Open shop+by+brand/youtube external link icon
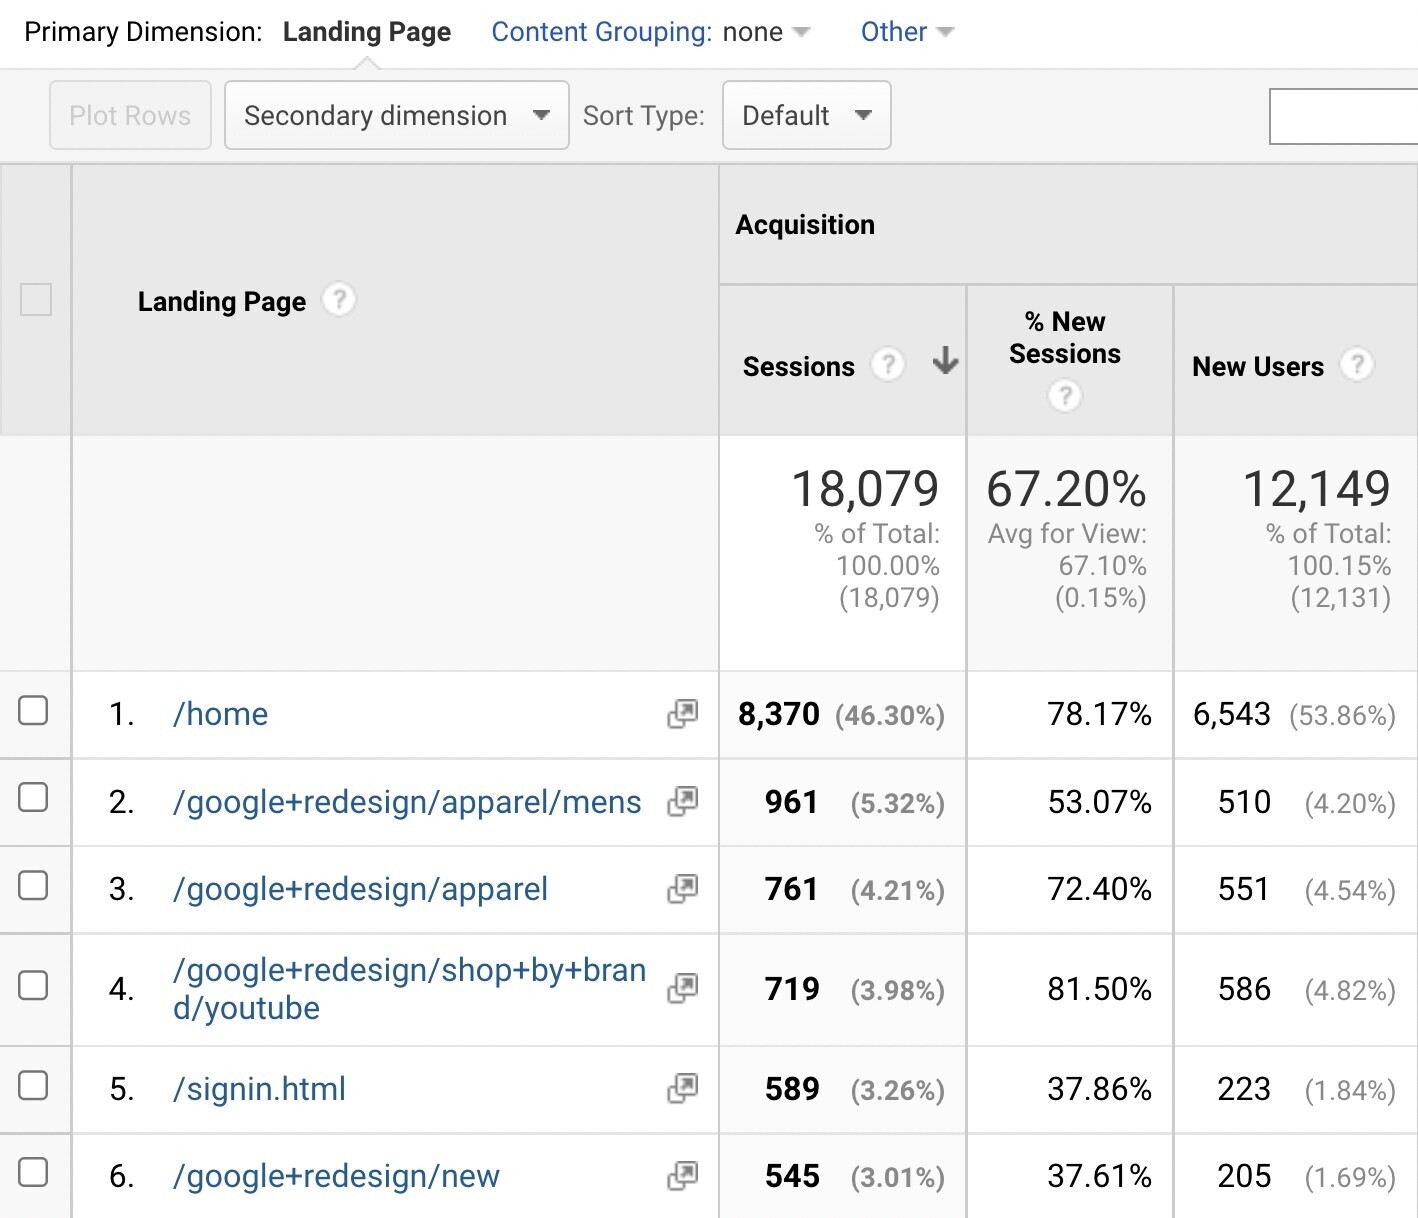 pos(682,988)
